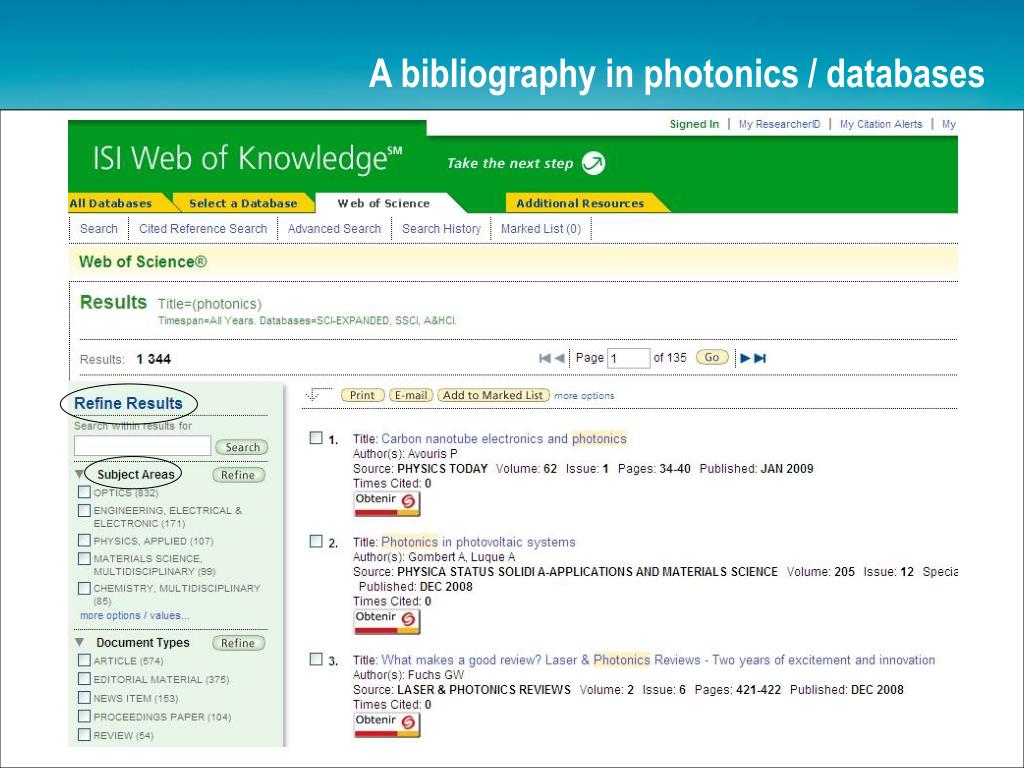The width and height of the screenshot is (1024, 768).
Task: Open the Search sub-navigation item
Action: [99, 229]
